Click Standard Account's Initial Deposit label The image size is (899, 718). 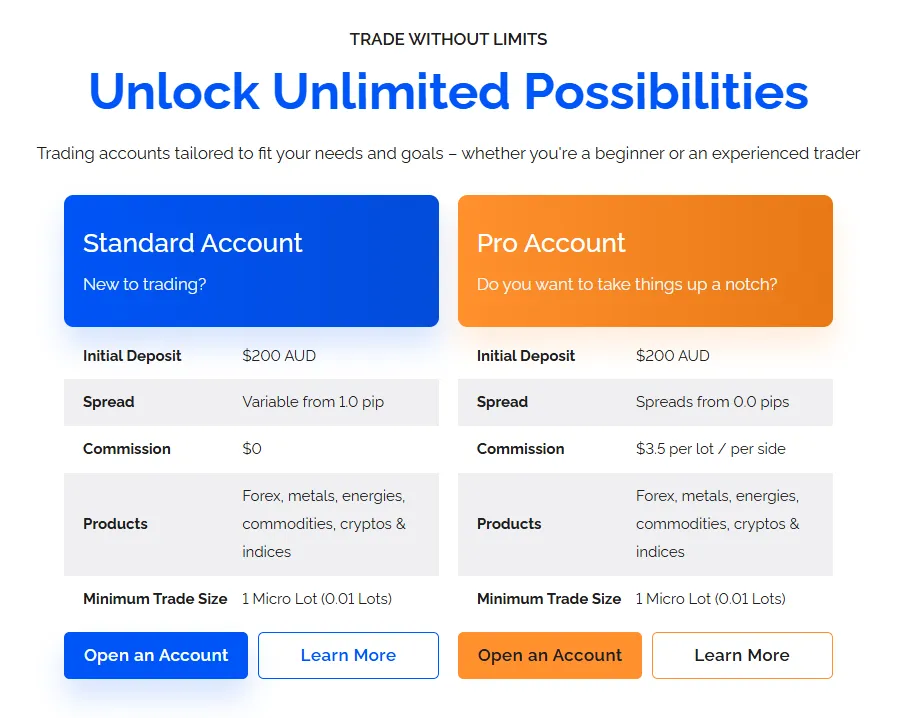pos(132,356)
